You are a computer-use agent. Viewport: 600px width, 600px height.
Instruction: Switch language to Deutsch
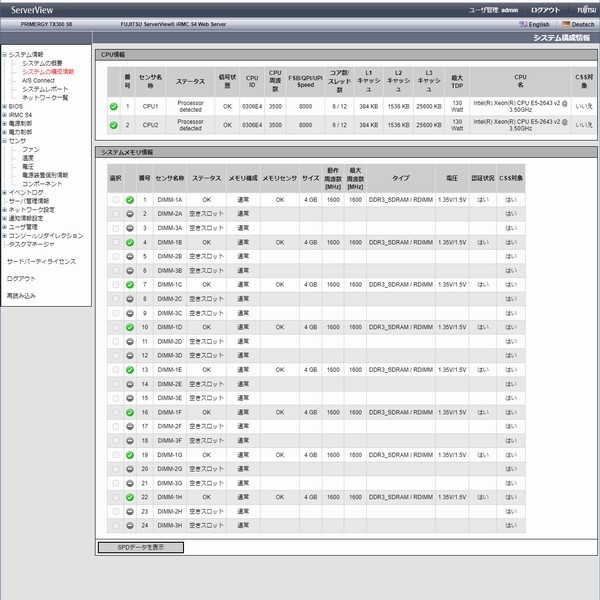click(x=583, y=24)
